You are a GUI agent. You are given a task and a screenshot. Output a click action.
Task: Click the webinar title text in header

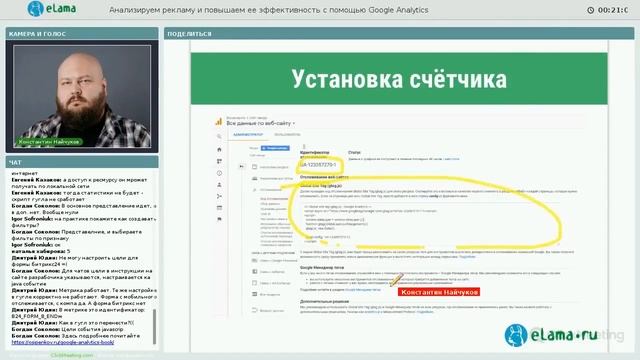[x=269, y=10]
